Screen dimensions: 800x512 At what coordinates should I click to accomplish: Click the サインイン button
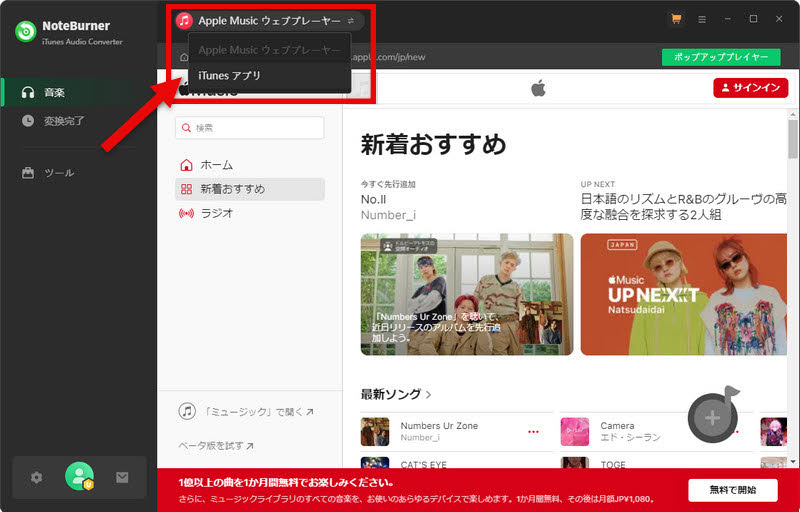[751, 88]
